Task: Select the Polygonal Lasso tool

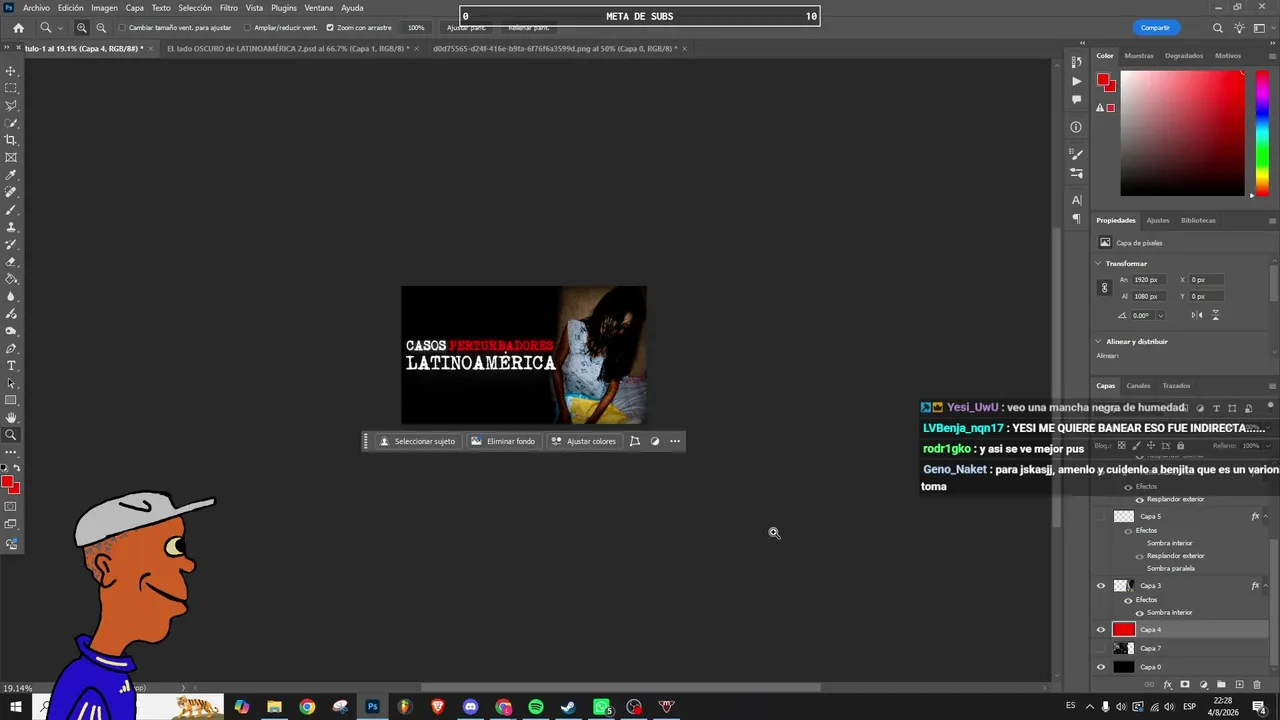Action: point(11,105)
